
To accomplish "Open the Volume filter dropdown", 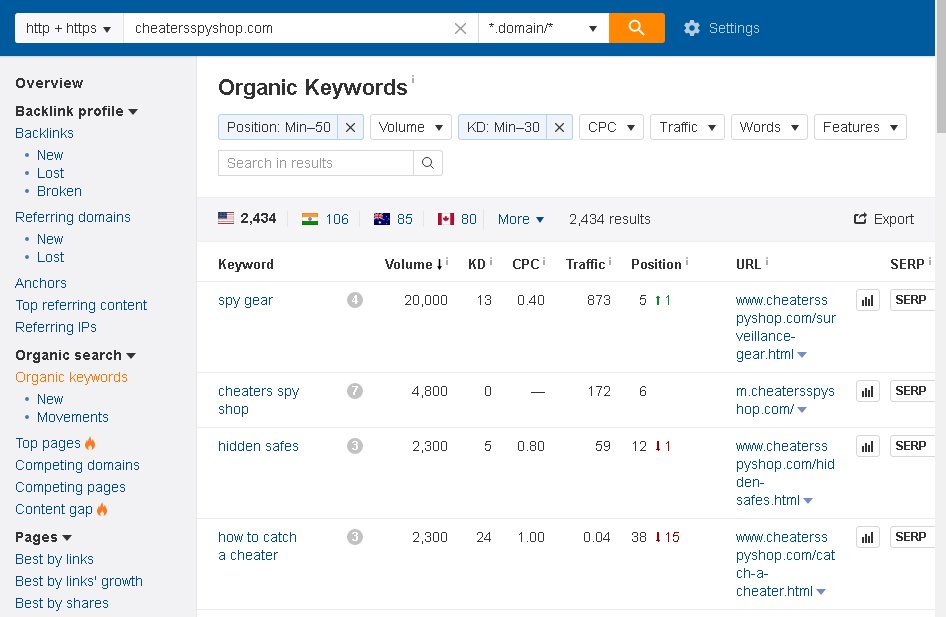I will click(x=410, y=127).
